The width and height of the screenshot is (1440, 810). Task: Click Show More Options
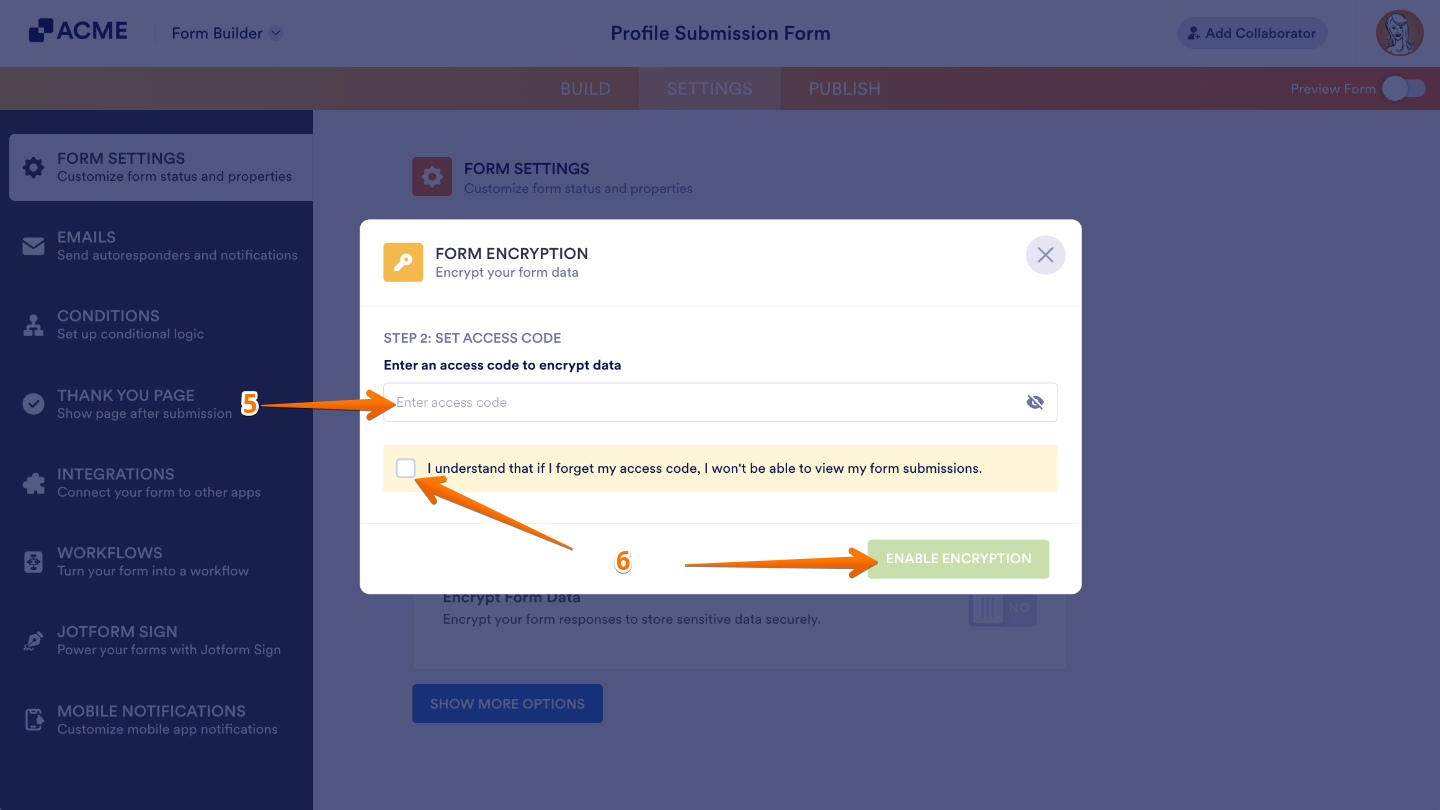pyautogui.click(x=507, y=703)
